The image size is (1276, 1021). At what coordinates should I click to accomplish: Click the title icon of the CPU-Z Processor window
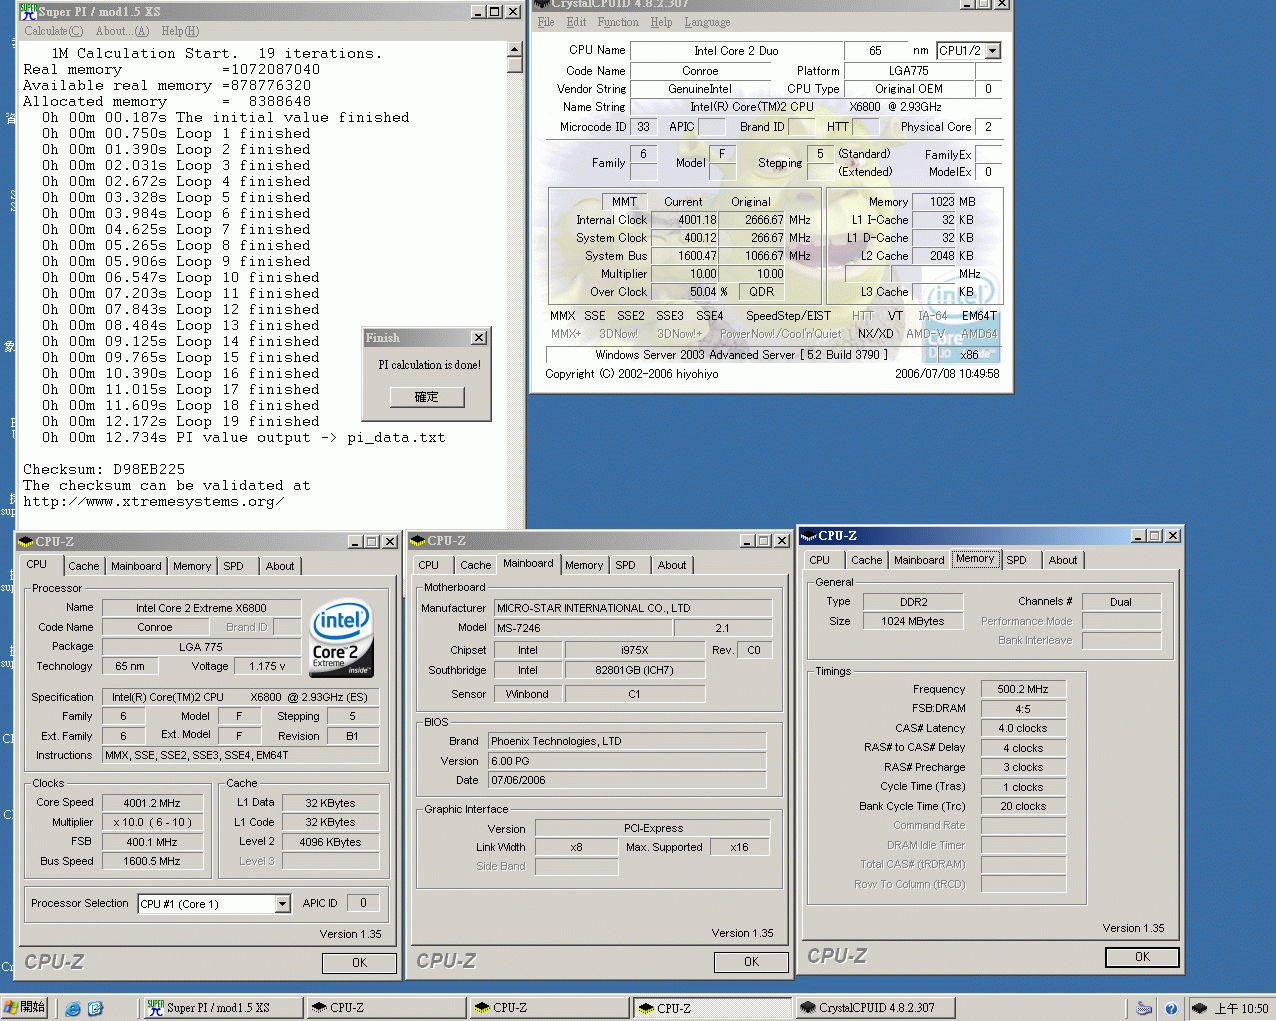tap(26, 542)
